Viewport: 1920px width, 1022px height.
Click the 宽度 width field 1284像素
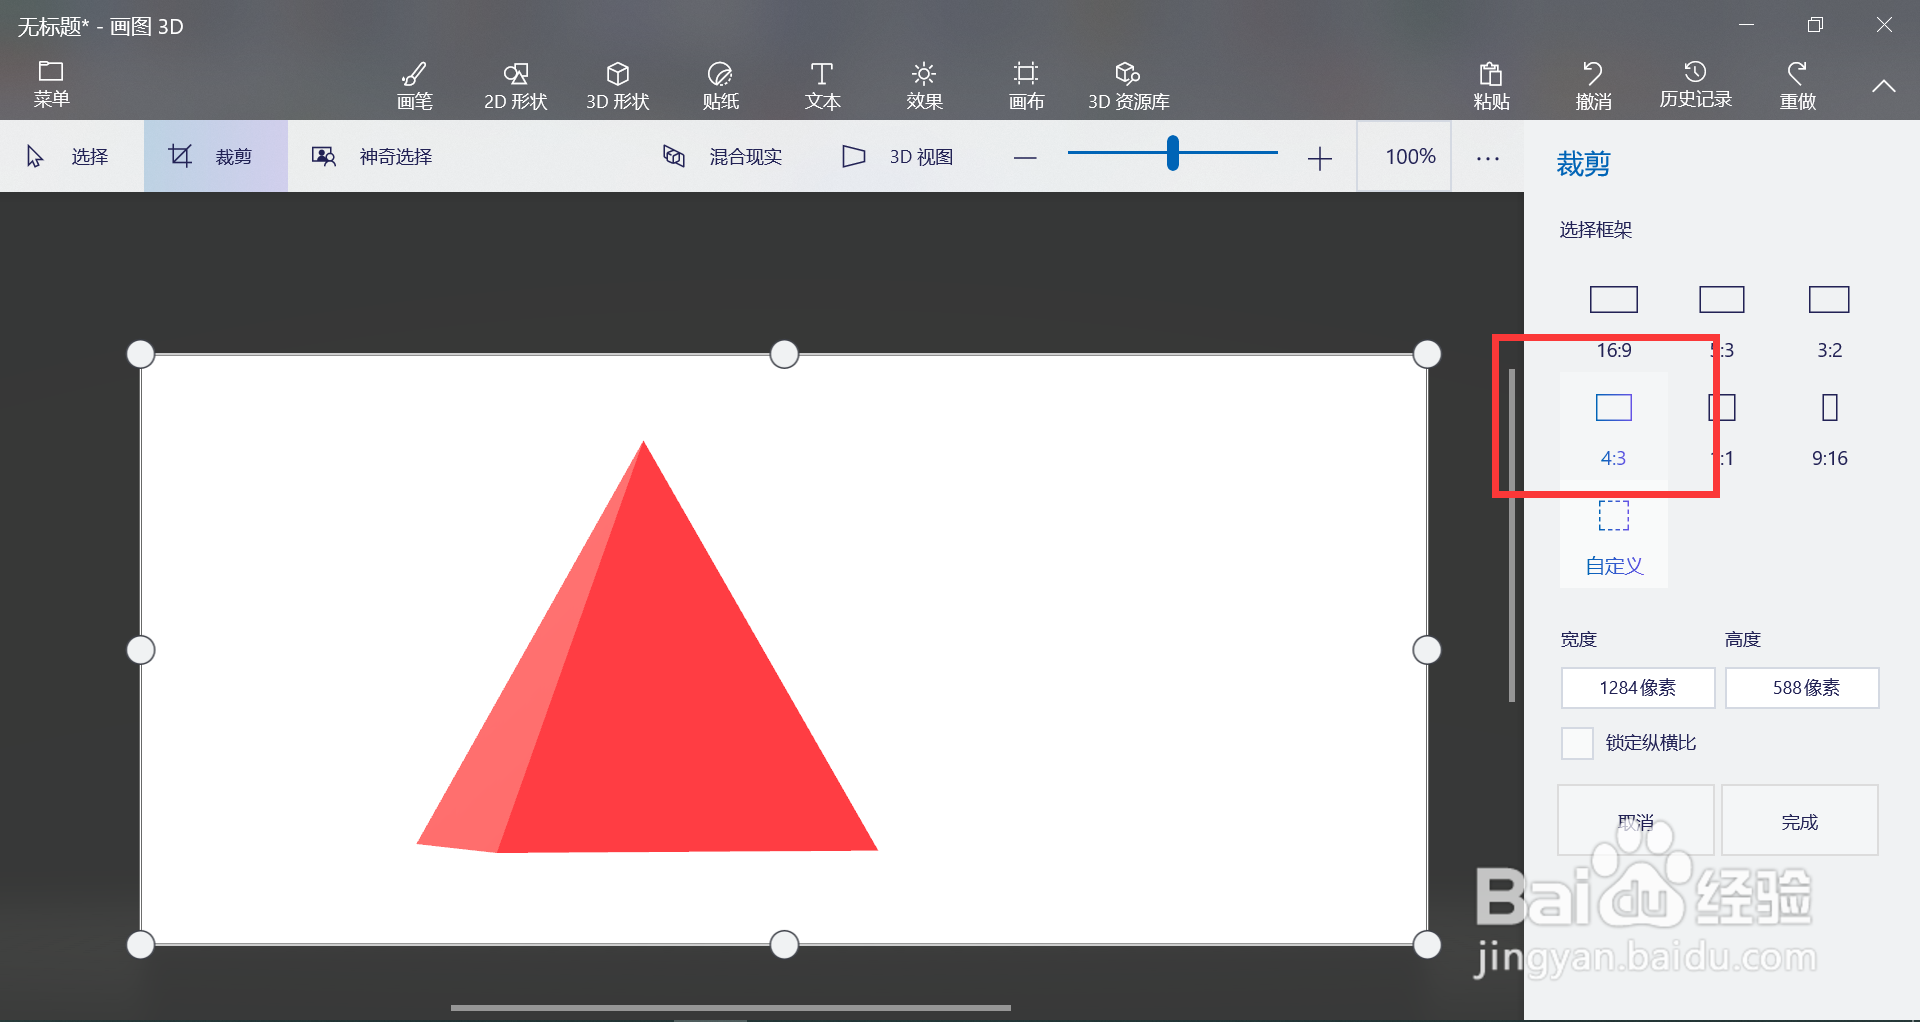click(x=1638, y=688)
